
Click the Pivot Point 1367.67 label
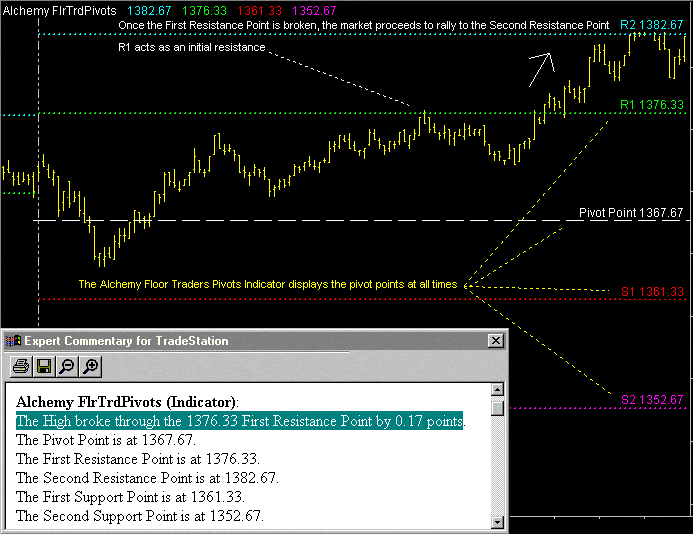(631, 213)
